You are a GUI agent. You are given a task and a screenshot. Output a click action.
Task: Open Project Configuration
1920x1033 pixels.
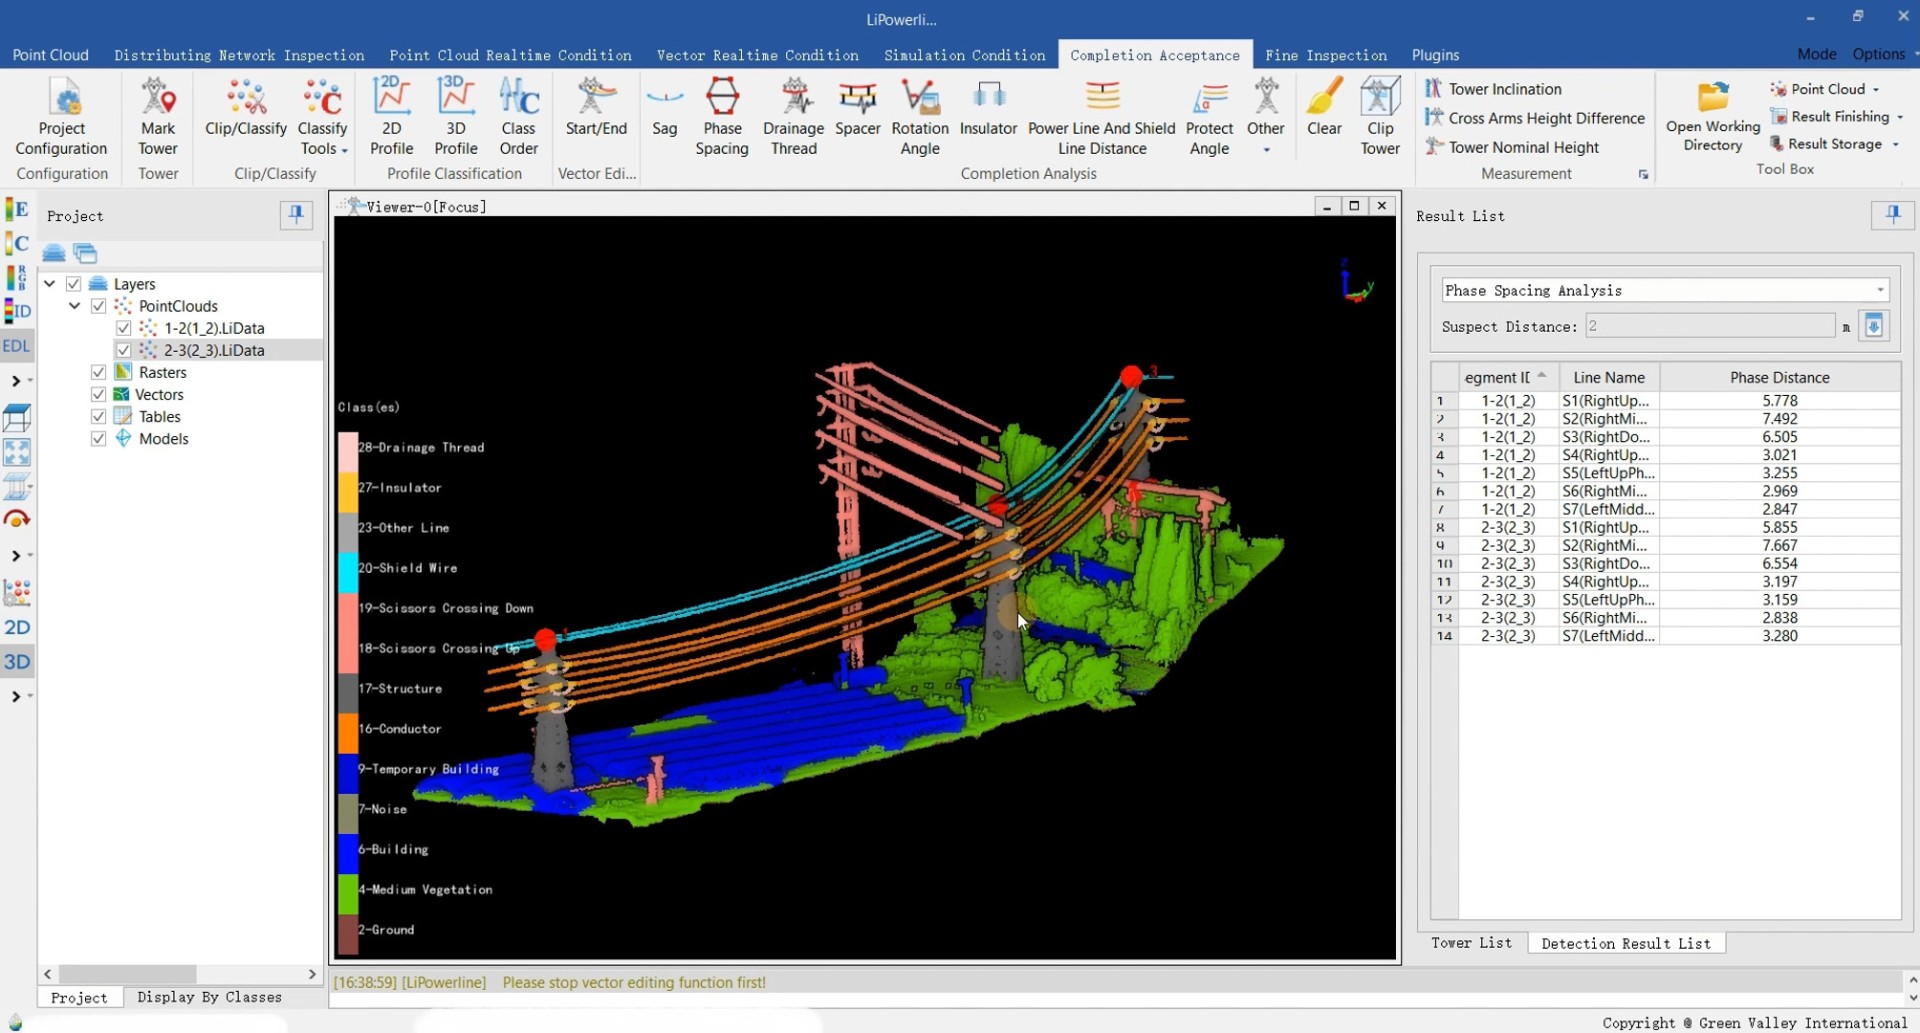(61, 117)
